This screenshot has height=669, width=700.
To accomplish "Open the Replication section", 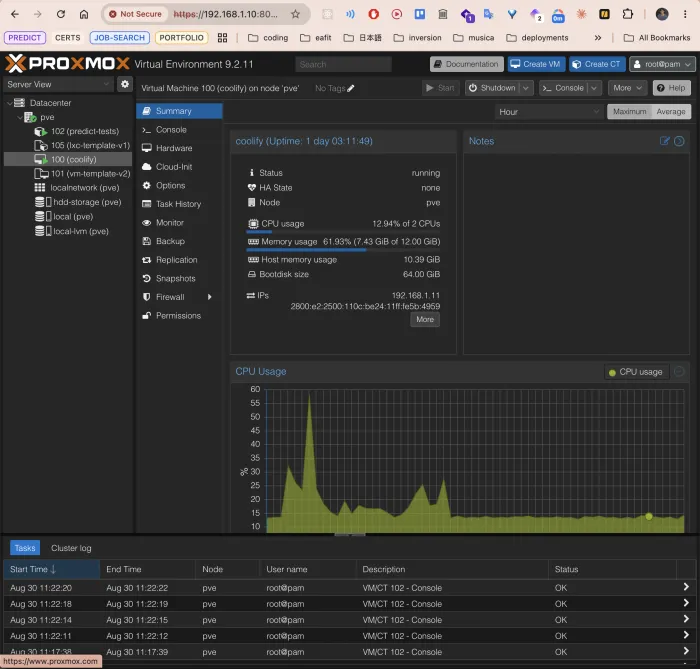I will coord(179,260).
